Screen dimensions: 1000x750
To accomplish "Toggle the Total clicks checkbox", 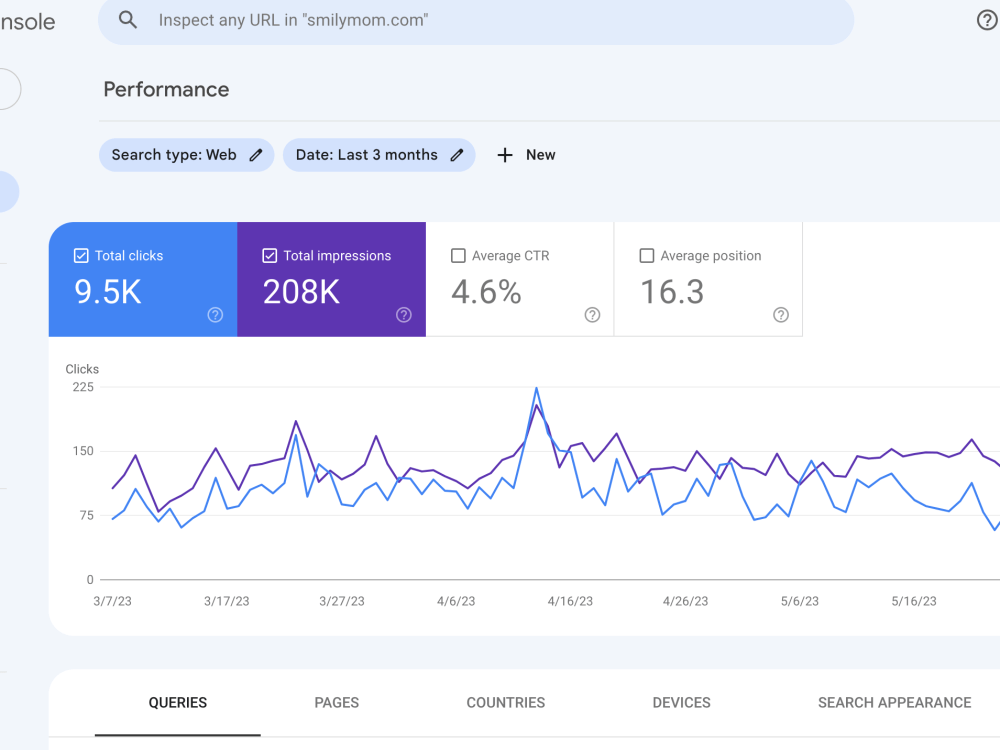I will tap(81, 256).
